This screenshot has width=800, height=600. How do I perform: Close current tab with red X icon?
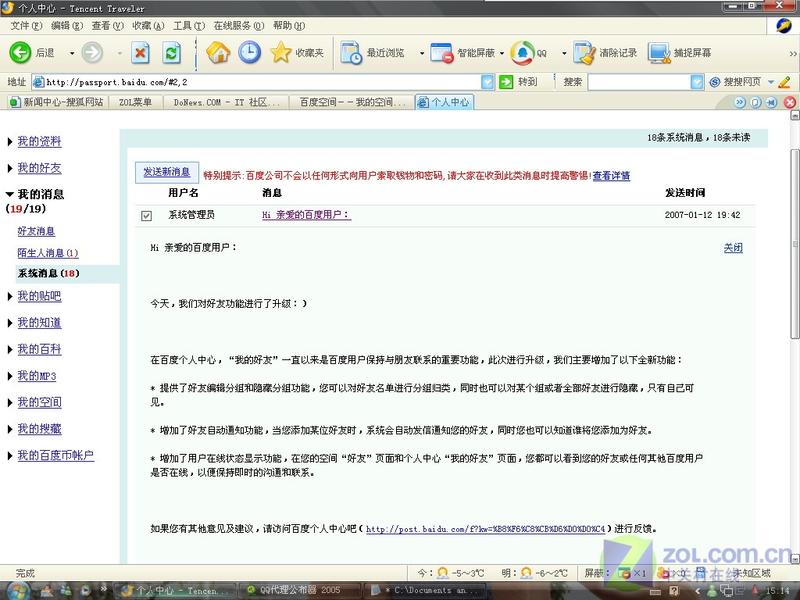(790, 103)
